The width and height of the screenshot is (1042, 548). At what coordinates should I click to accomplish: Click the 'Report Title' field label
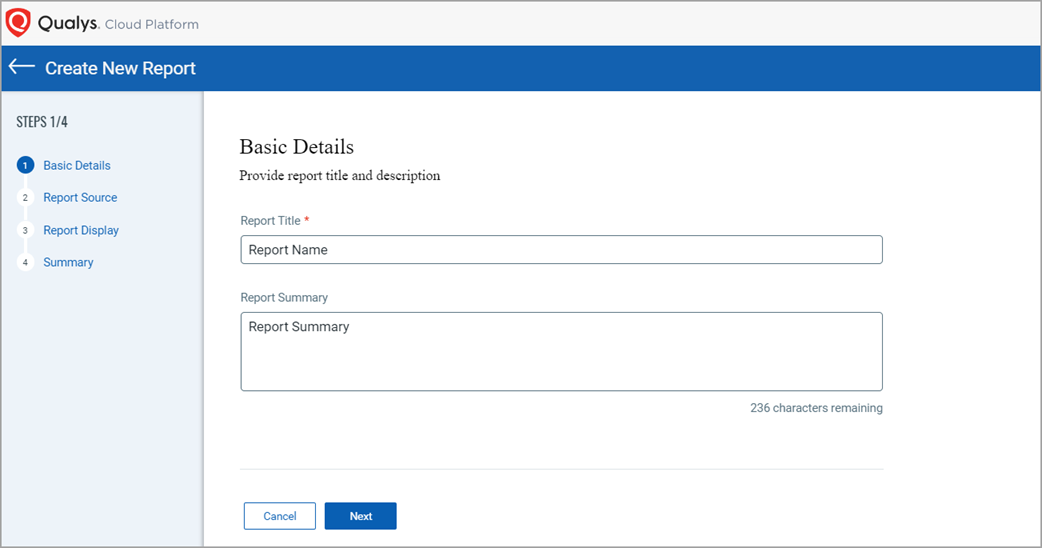(x=270, y=221)
